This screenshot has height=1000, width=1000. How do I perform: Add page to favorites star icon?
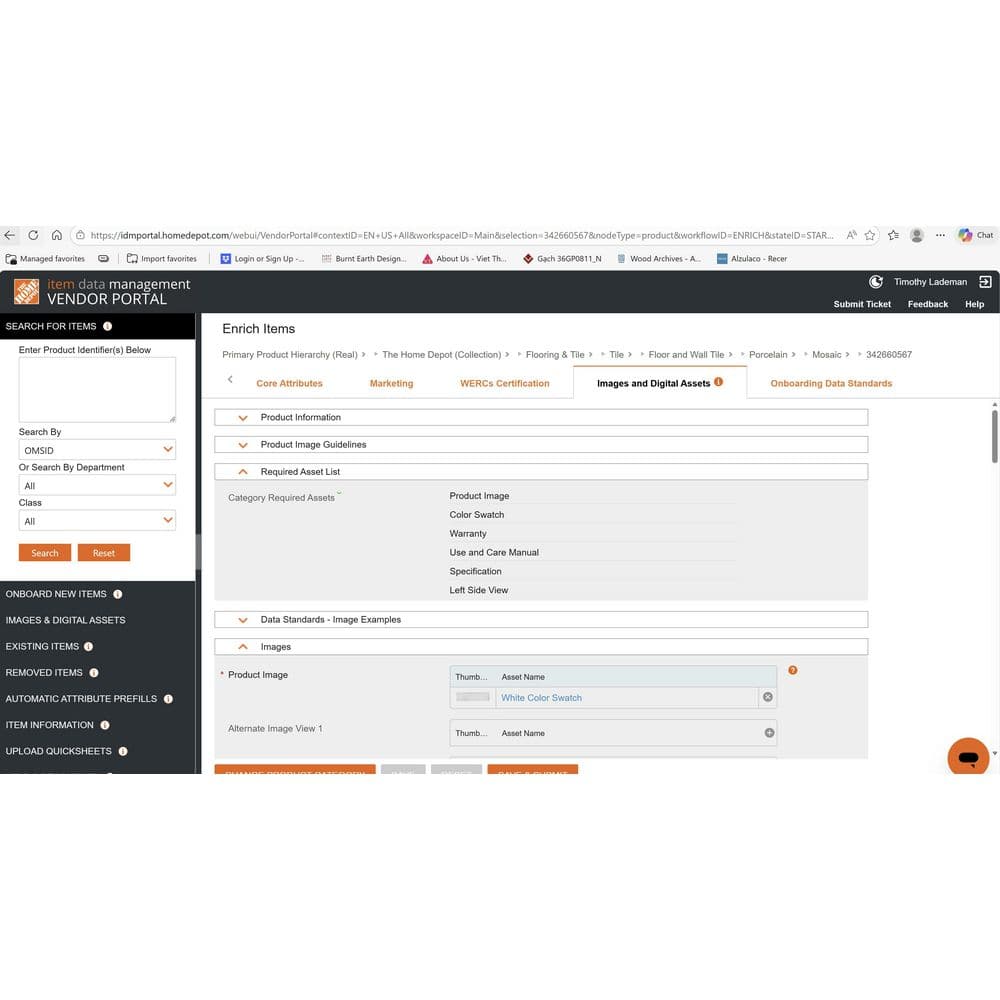coord(870,235)
